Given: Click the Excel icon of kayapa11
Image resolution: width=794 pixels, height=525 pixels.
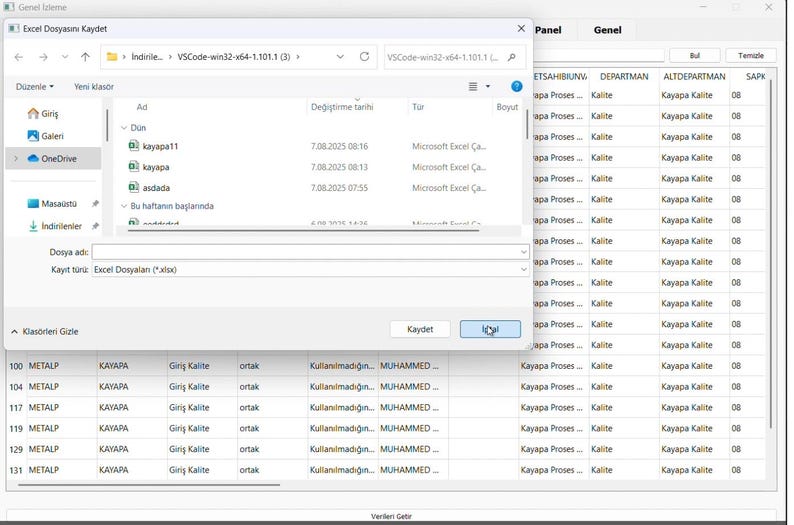Looking at the screenshot, I should point(134,146).
